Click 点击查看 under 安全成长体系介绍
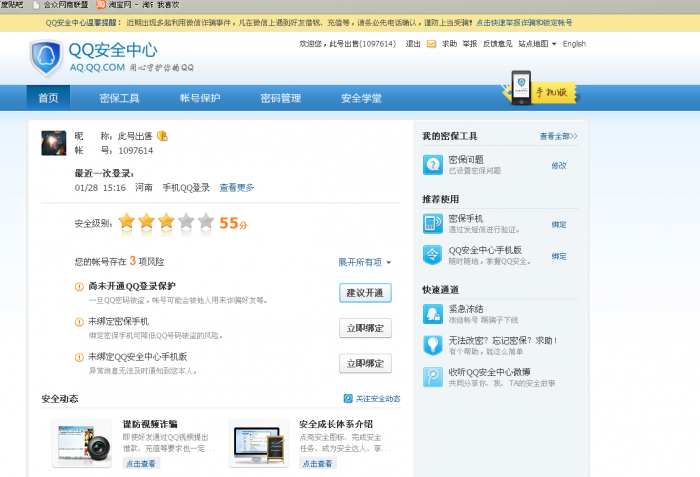Image resolution: width=700 pixels, height=477 pixels. [x=318, y=464]
